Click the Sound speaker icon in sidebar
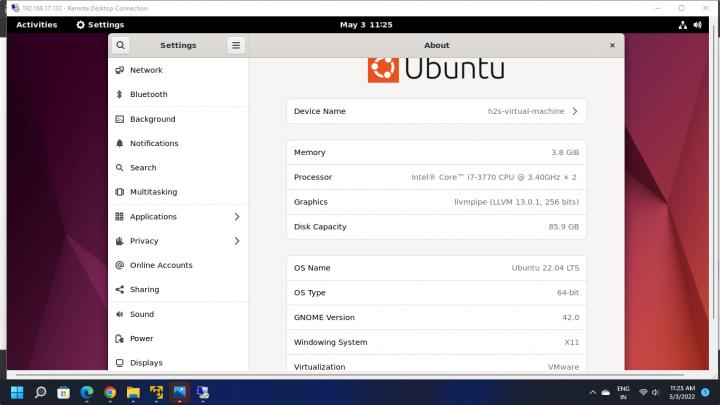 [x=119, y=314]
